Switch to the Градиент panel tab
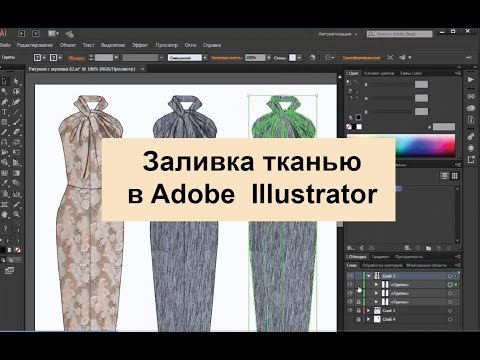This screenshot has width=480, height=360. pyautogui.click(x=380, y=257)
